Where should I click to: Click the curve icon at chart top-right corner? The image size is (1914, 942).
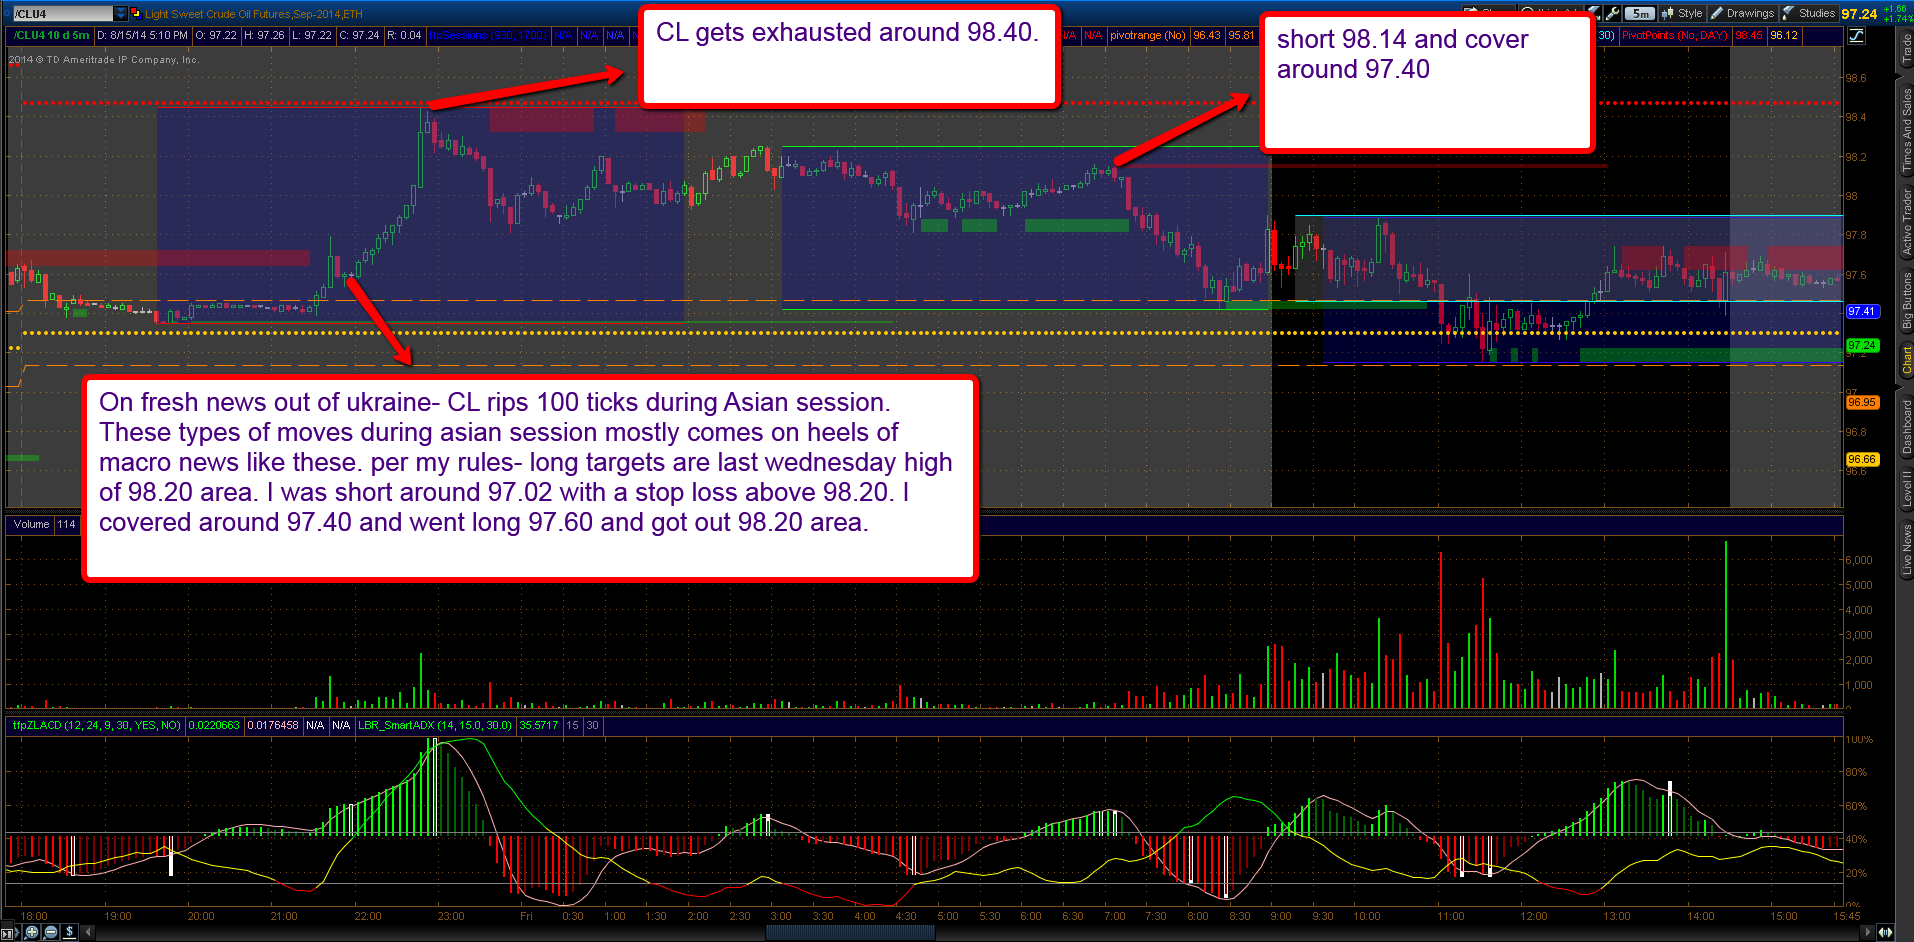[1856, 36]
